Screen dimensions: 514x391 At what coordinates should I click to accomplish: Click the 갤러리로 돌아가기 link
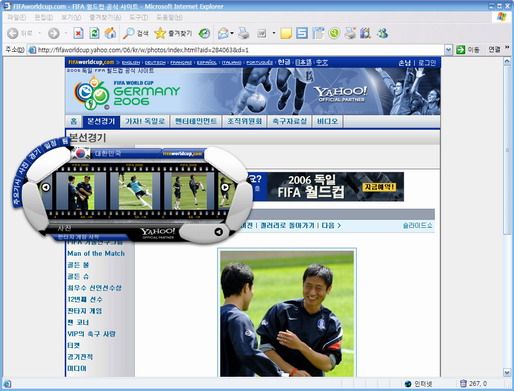pyautogui.click(x=287, y=226)
